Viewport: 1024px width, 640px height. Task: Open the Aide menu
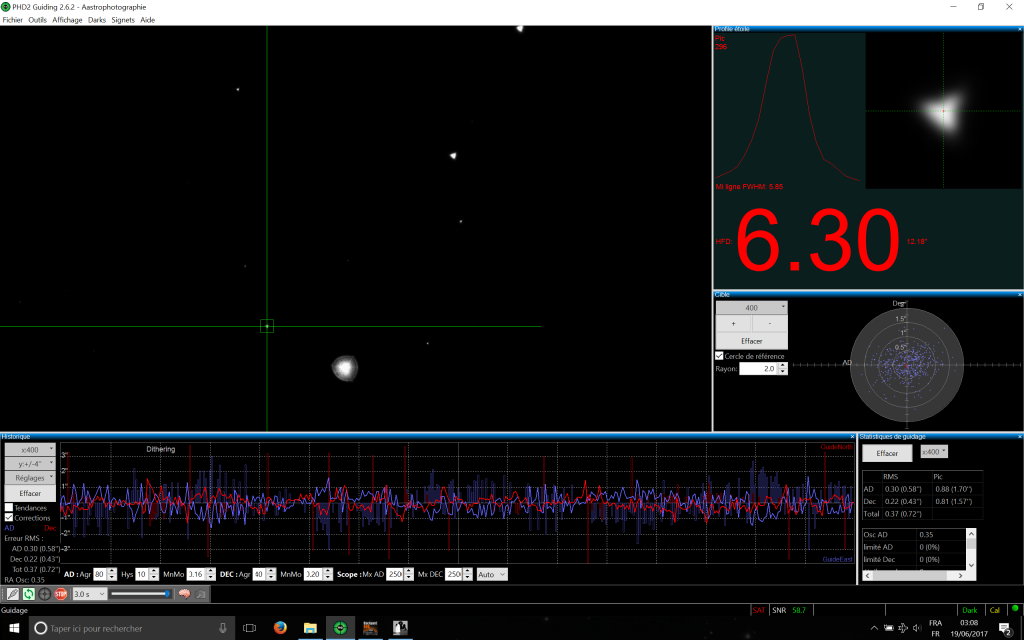tap(148, 20)
